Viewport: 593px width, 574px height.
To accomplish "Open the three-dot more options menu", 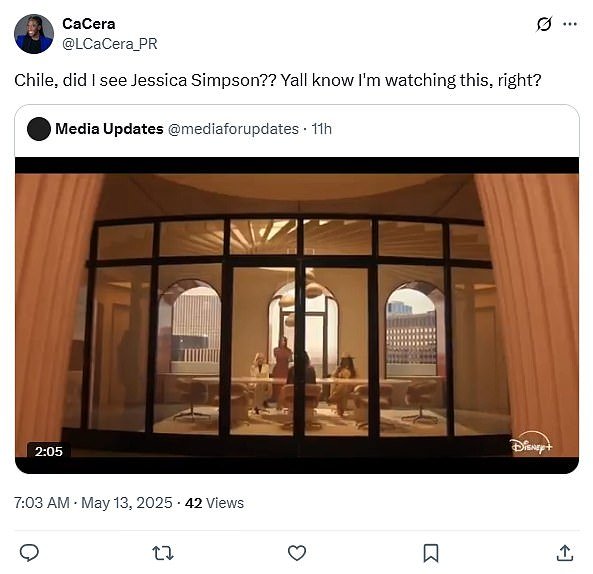I will (x=570, y=24).
